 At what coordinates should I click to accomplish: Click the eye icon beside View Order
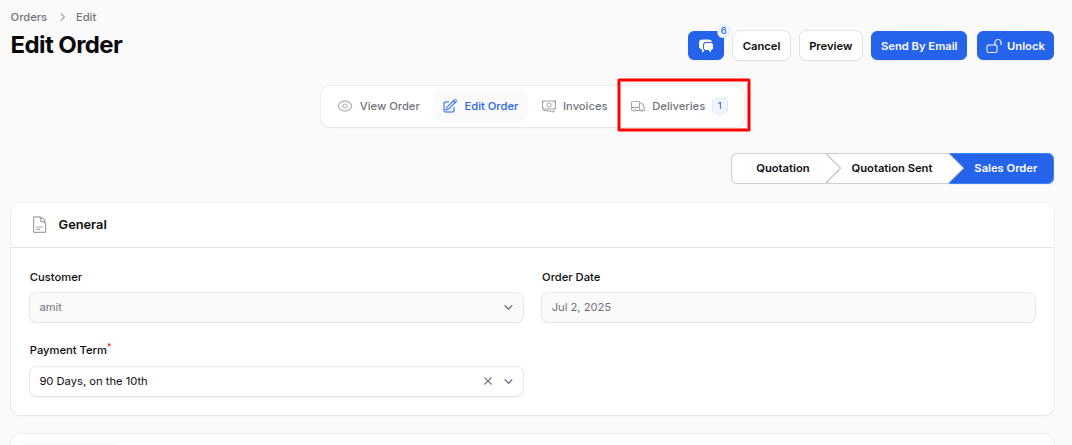click(345, 107)
